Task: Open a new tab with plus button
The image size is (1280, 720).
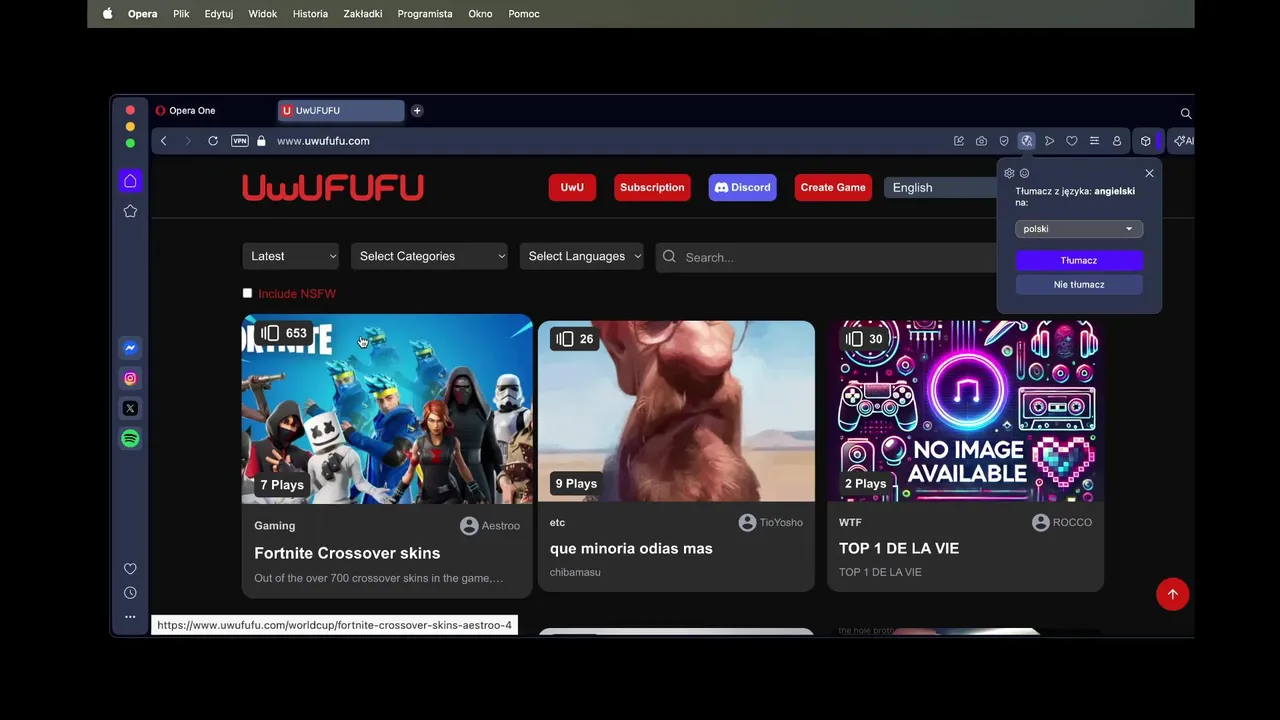Action: pos(417,110)
